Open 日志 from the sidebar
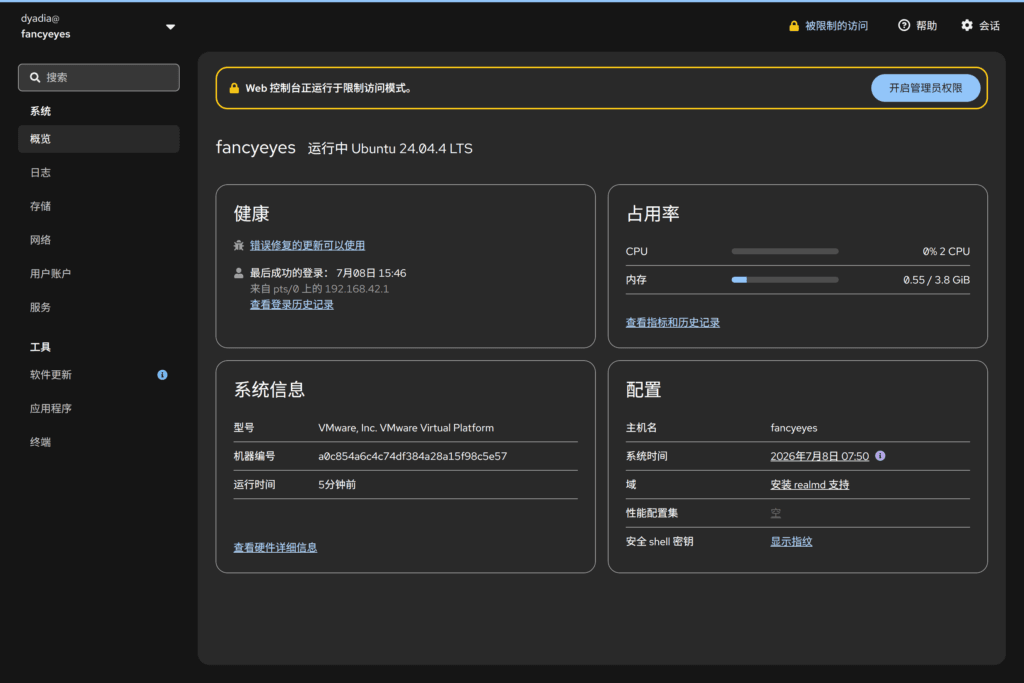This screenshot has width=1024, height=683. coord(99,172)
